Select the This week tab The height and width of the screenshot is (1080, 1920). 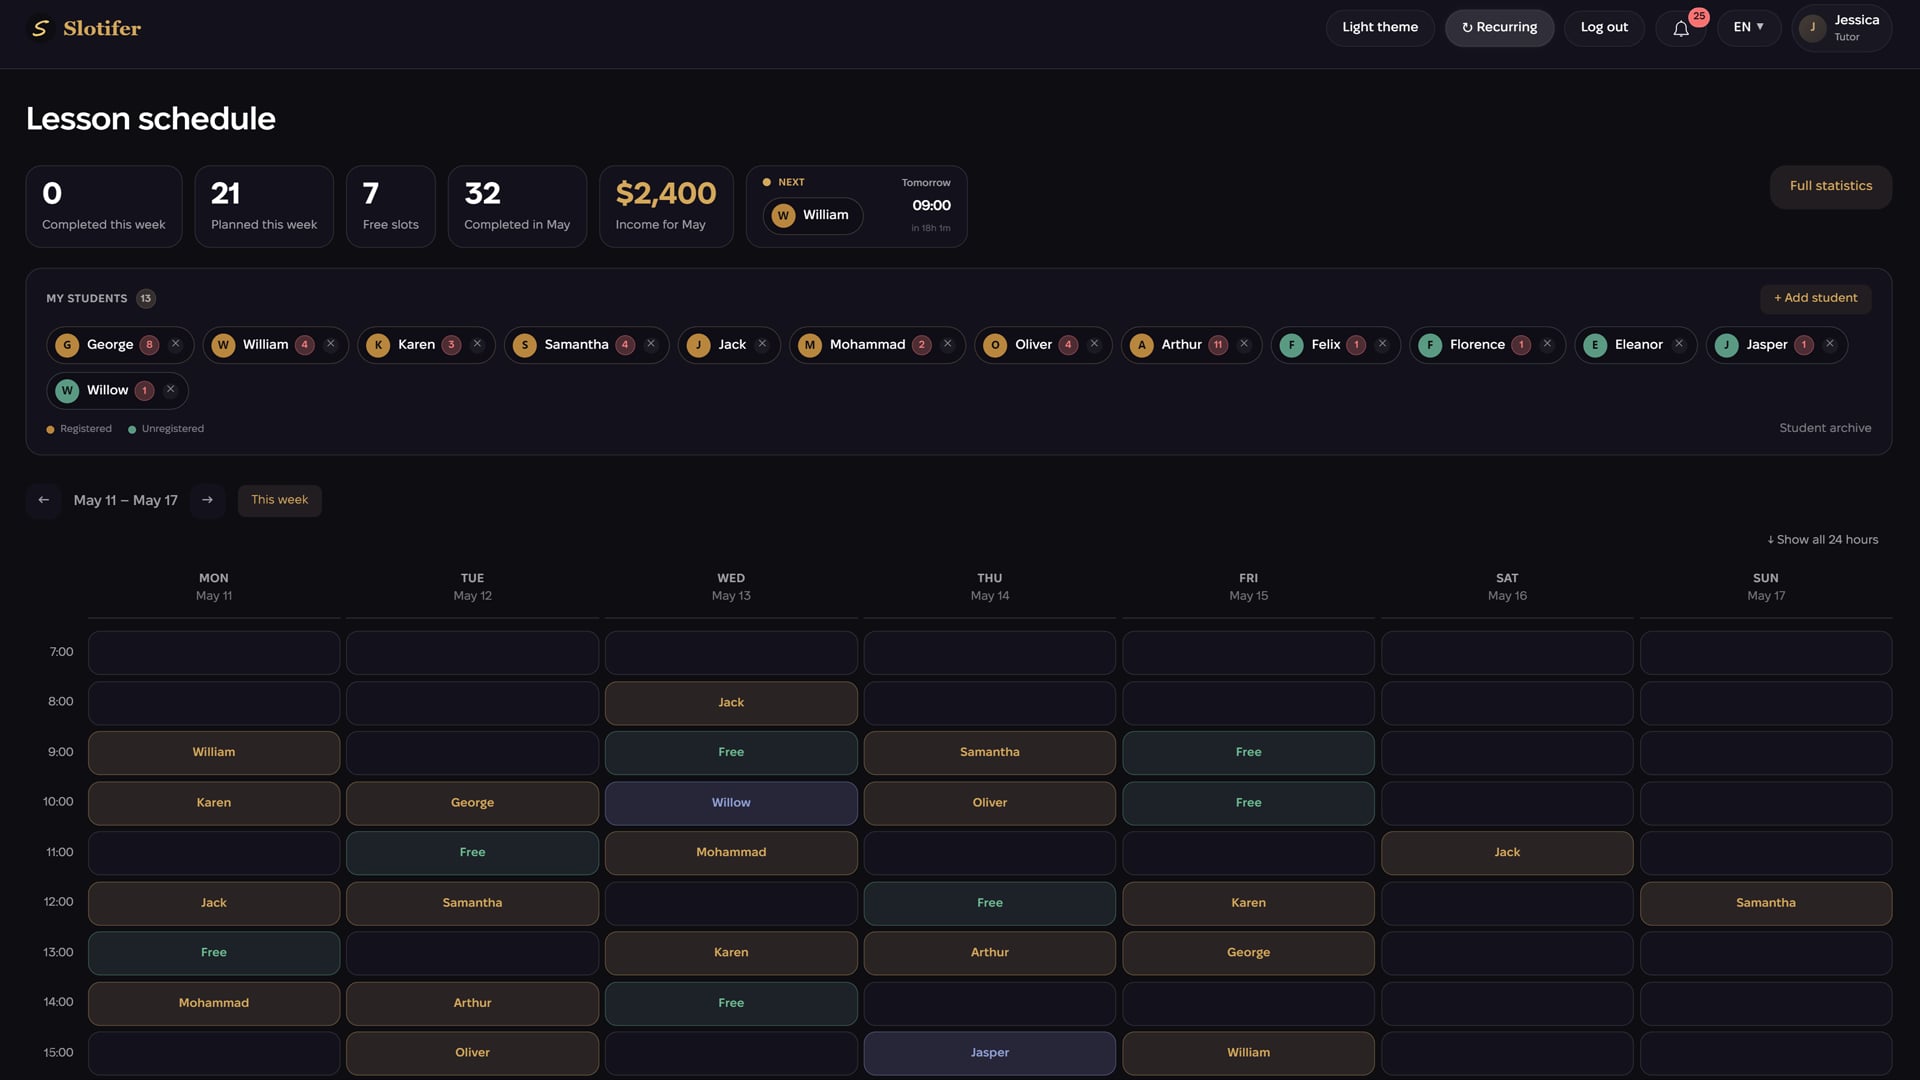tap(280, 500)
